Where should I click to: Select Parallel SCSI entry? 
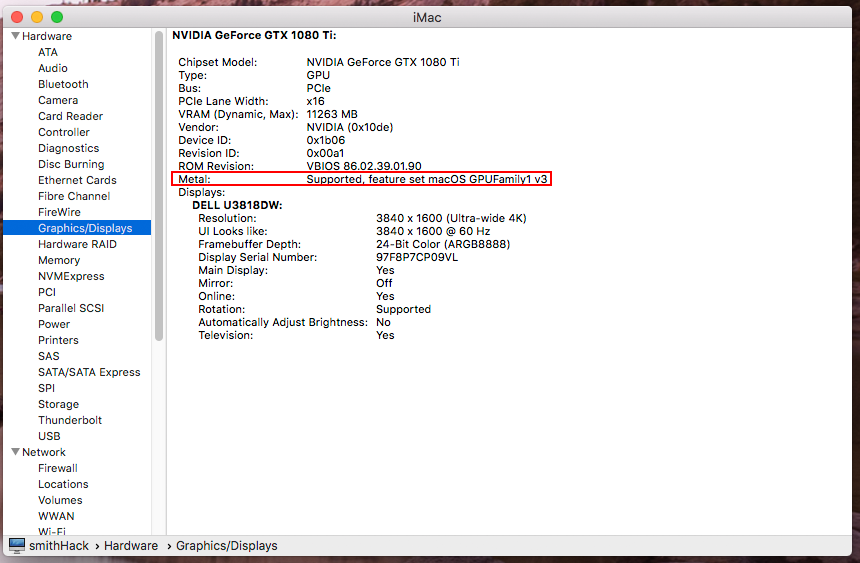(71, 308)
